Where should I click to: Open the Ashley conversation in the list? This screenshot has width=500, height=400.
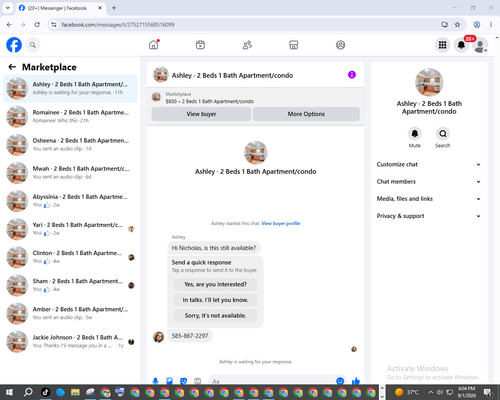pos(70,89)
